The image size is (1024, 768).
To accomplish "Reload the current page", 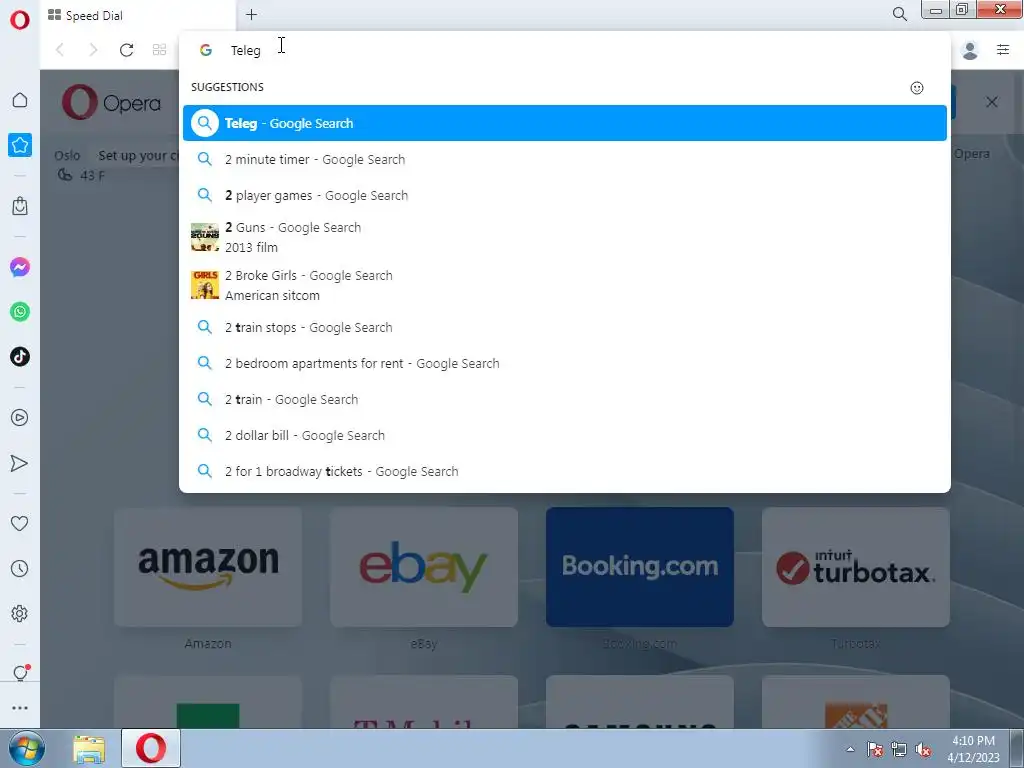I will pyautogui.click(x=127, y=50).
